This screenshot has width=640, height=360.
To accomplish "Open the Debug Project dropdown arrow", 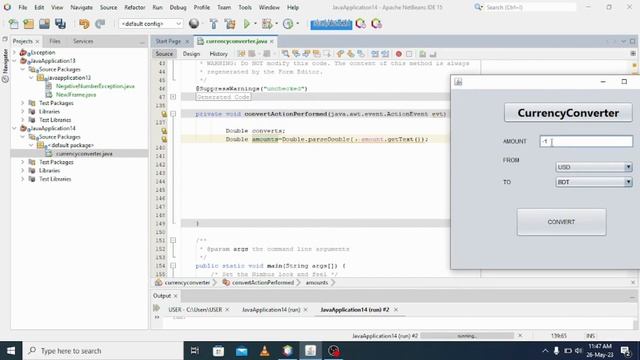I will click(x=276, y=24).
